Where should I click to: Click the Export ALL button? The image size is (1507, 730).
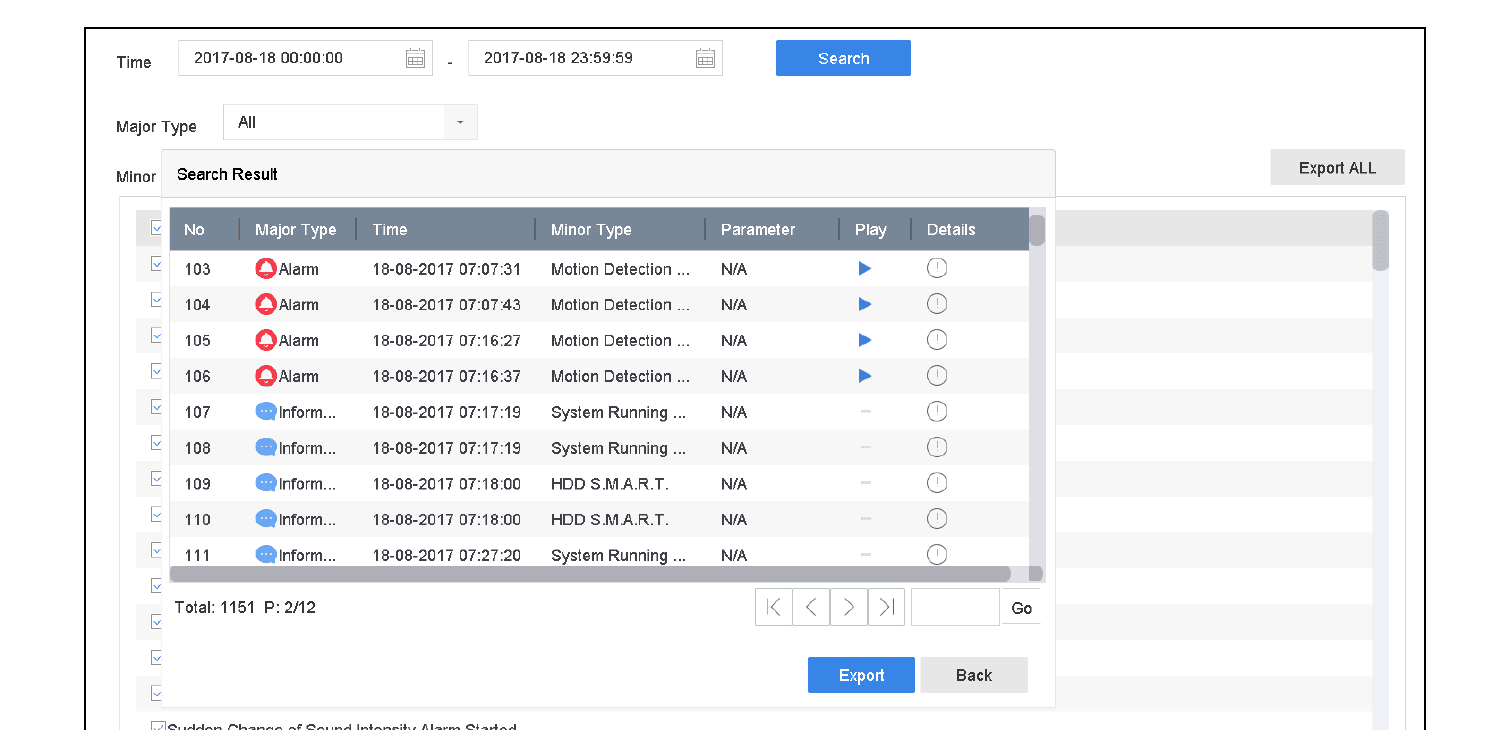tap(1337, 167)
